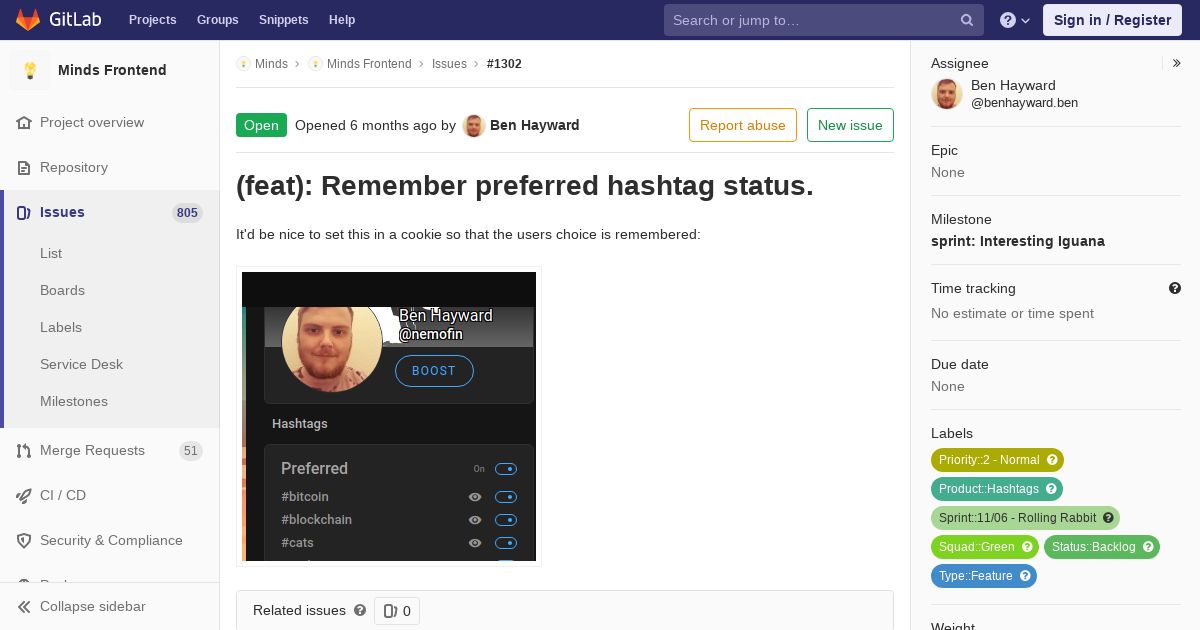Image resolution: width=1200 pixels, height=630 pixels.
Task: Click the Report abuse button
Action: [x=743, y=125]
